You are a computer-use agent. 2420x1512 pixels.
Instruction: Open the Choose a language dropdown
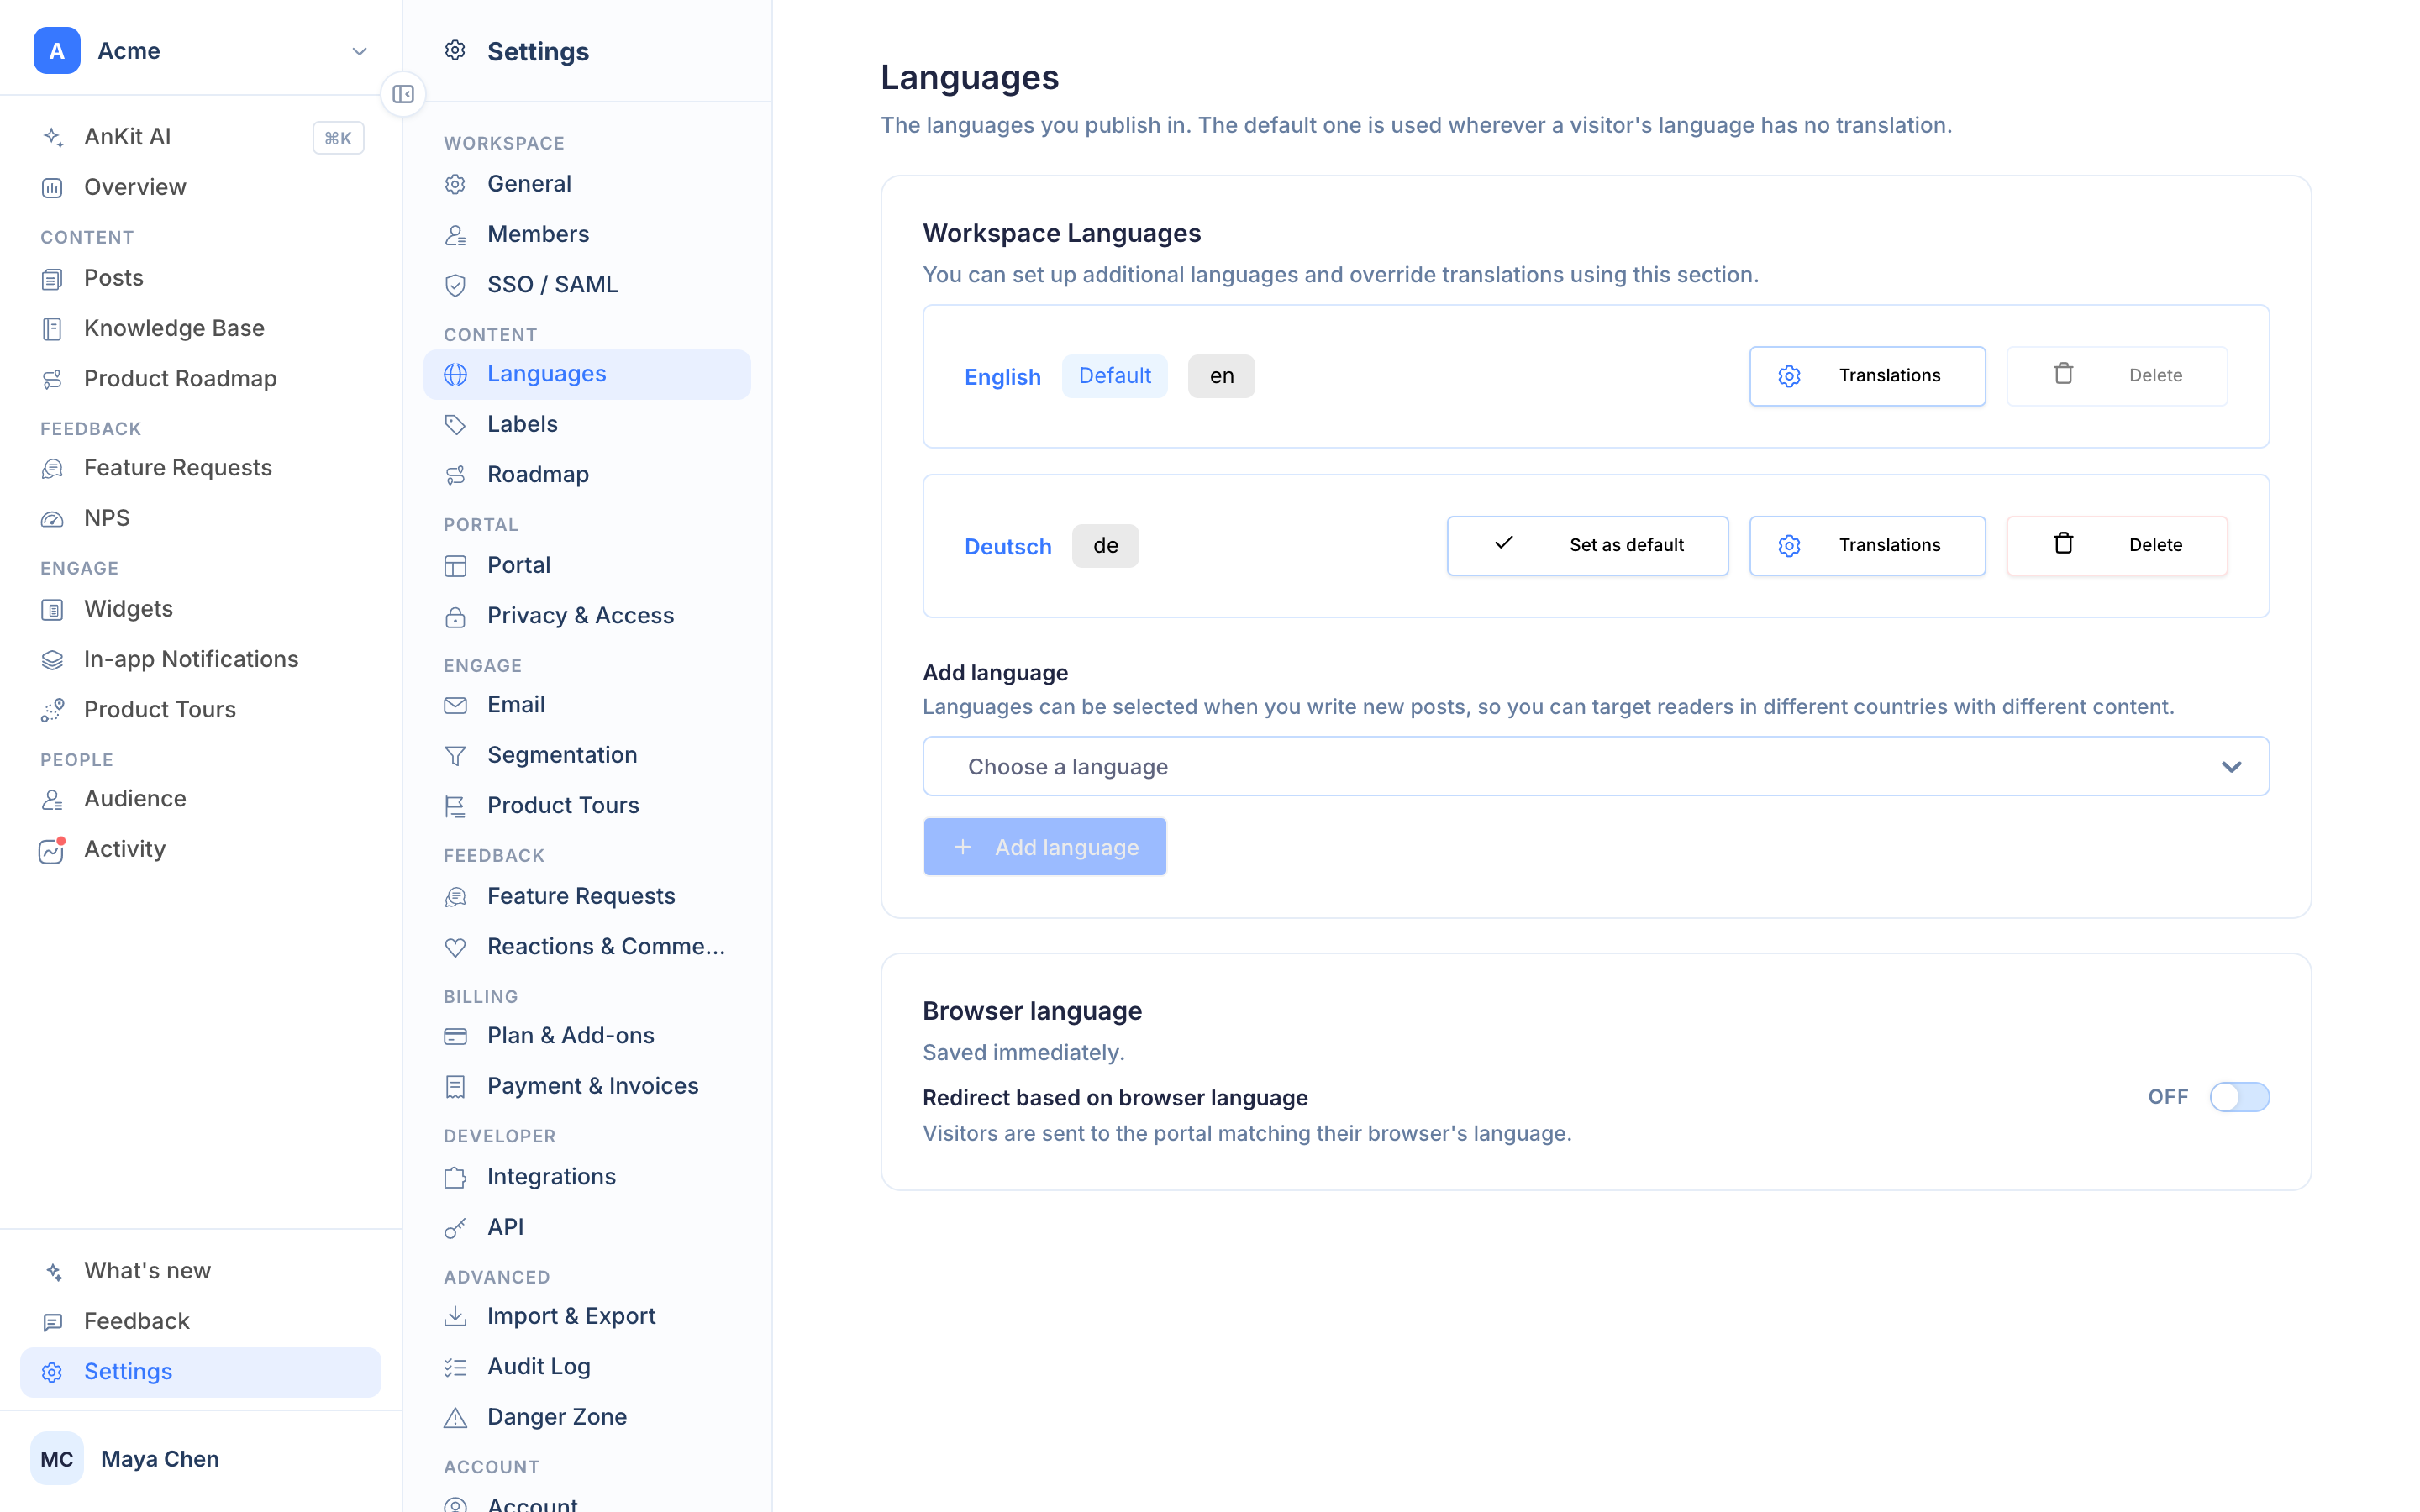tap(1596, 767)
